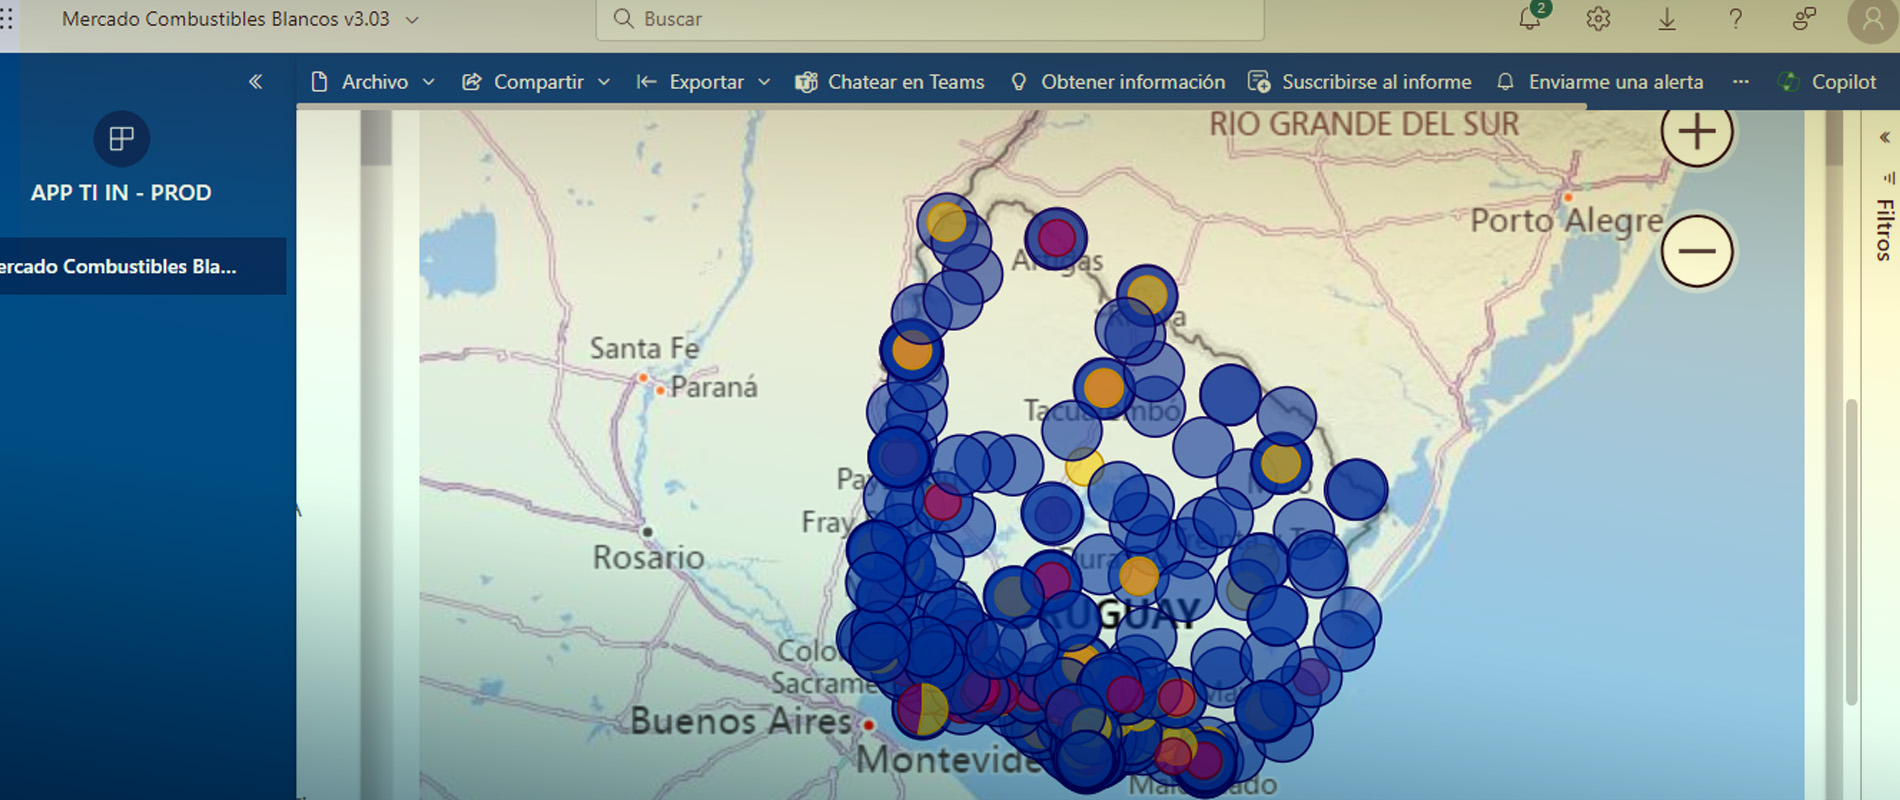Zoom in the map with plus button

point(1697,132)
